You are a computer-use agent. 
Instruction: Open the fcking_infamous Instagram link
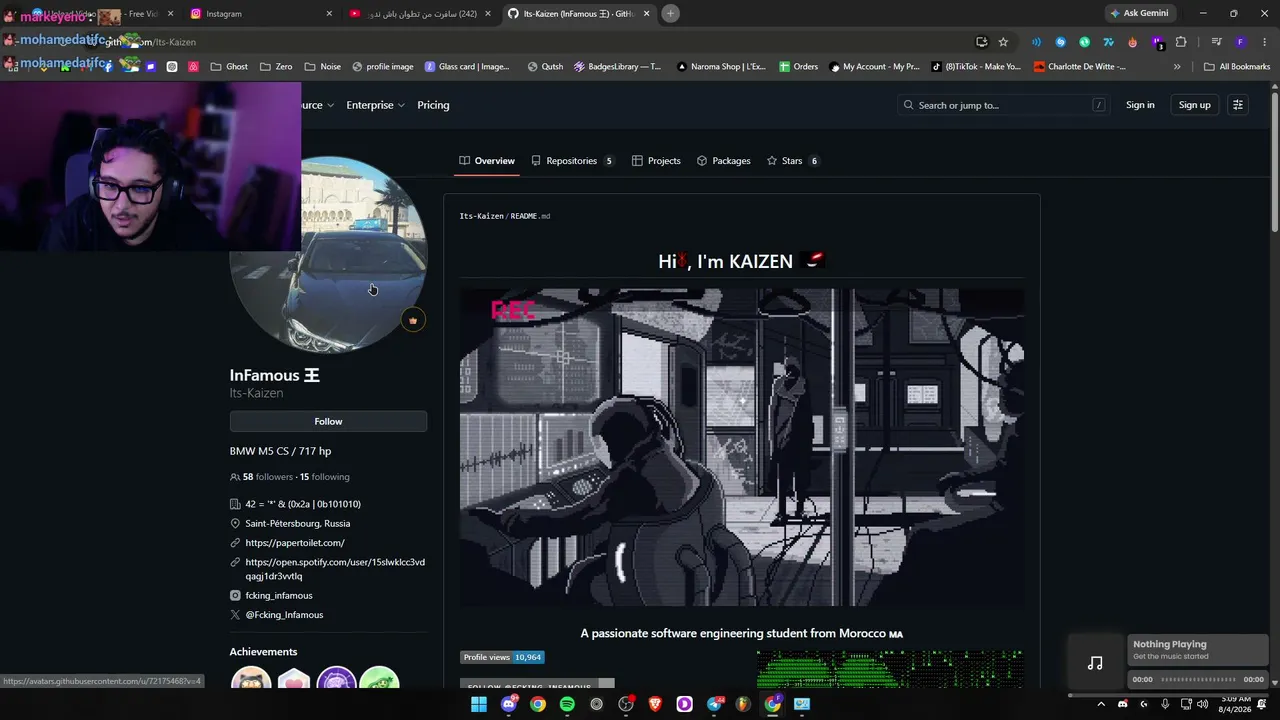279,596
